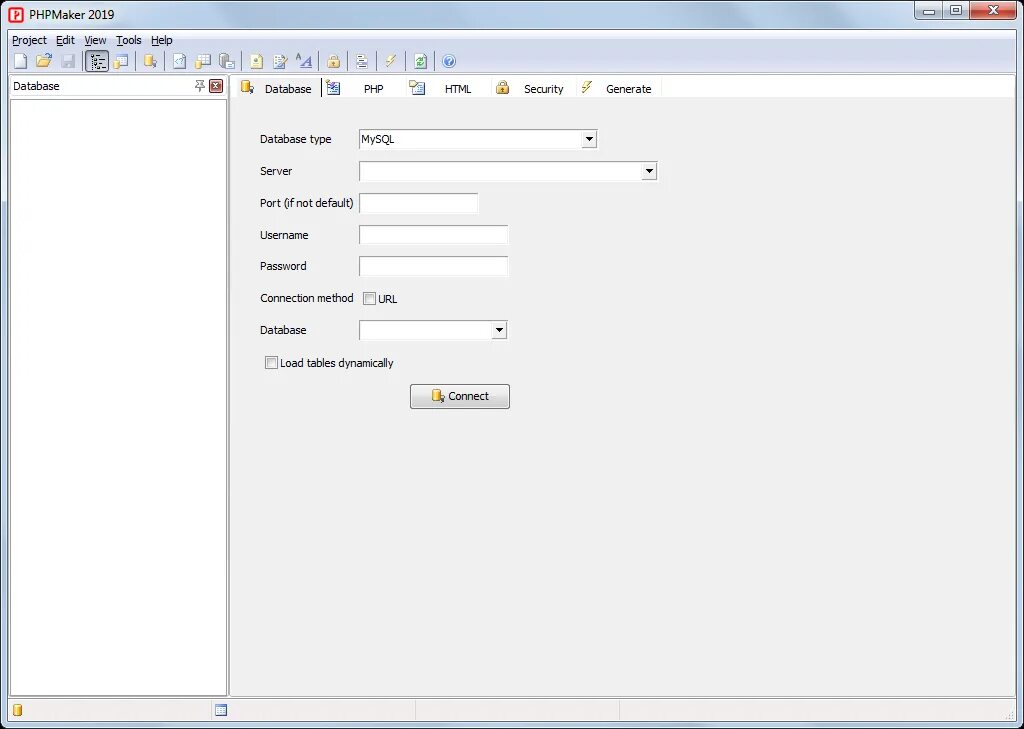Click the open project folder icon

tap(44, 61)
